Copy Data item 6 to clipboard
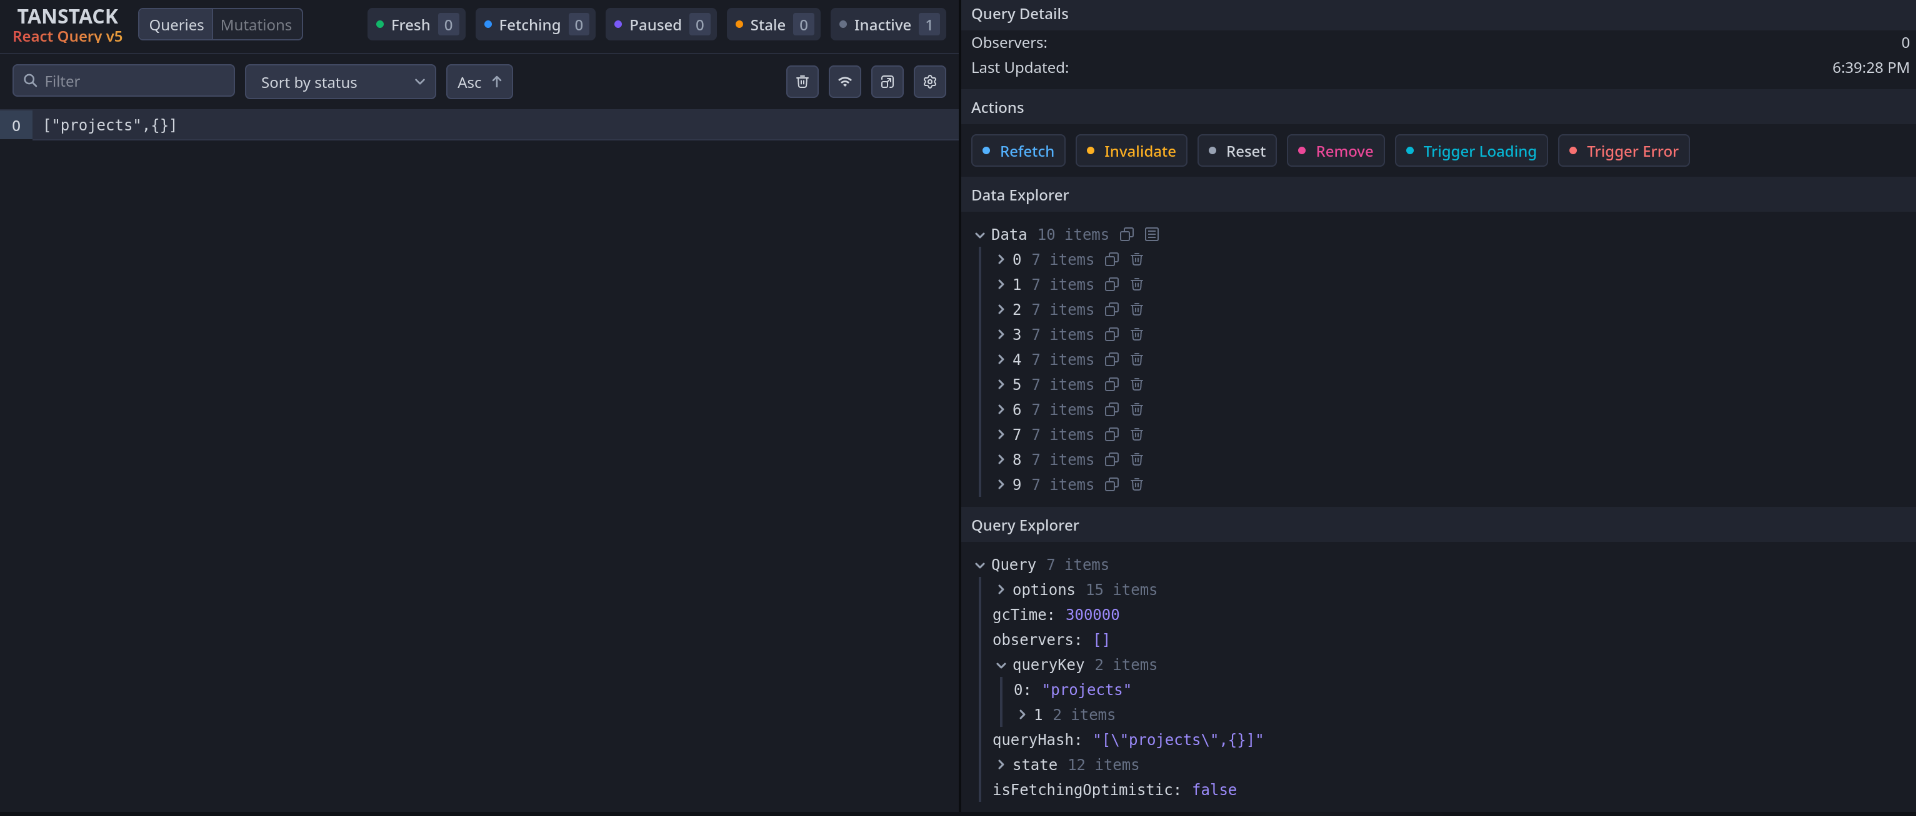The height and width of the screenshot is (816, 1916). click(x=1112, y=409)
